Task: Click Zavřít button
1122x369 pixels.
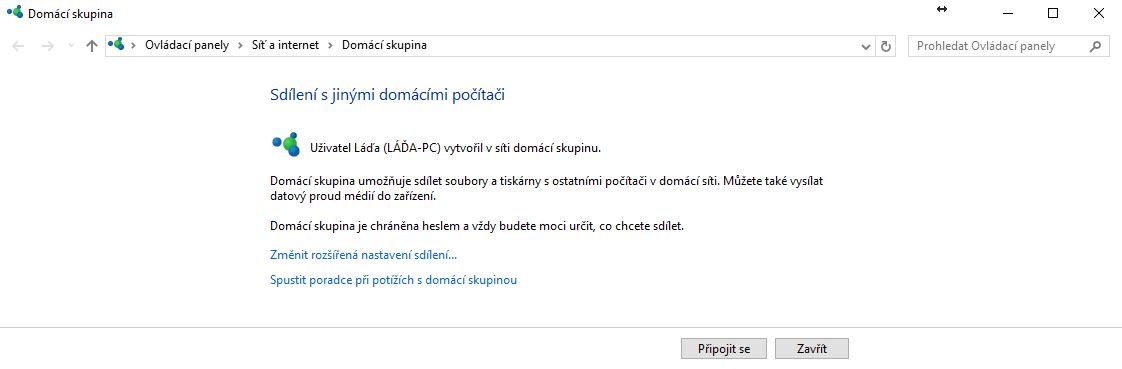Action: click(812, 349)
